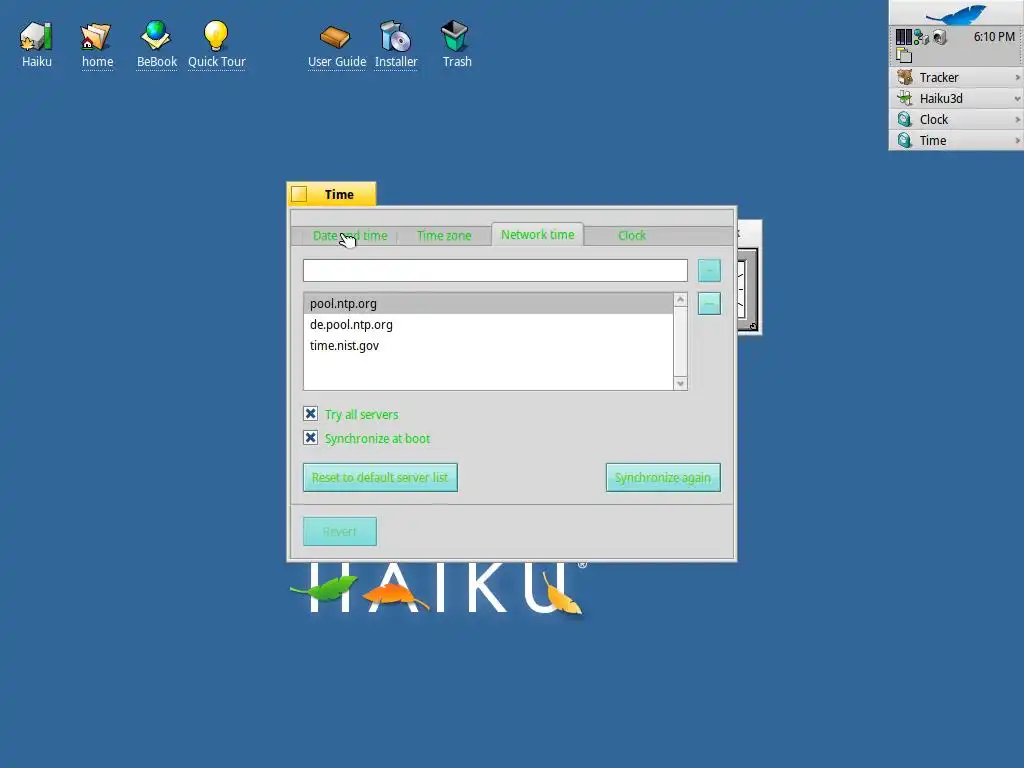
Task: Open the Deskbar blue leaf menu
Action: coord(956,14)
